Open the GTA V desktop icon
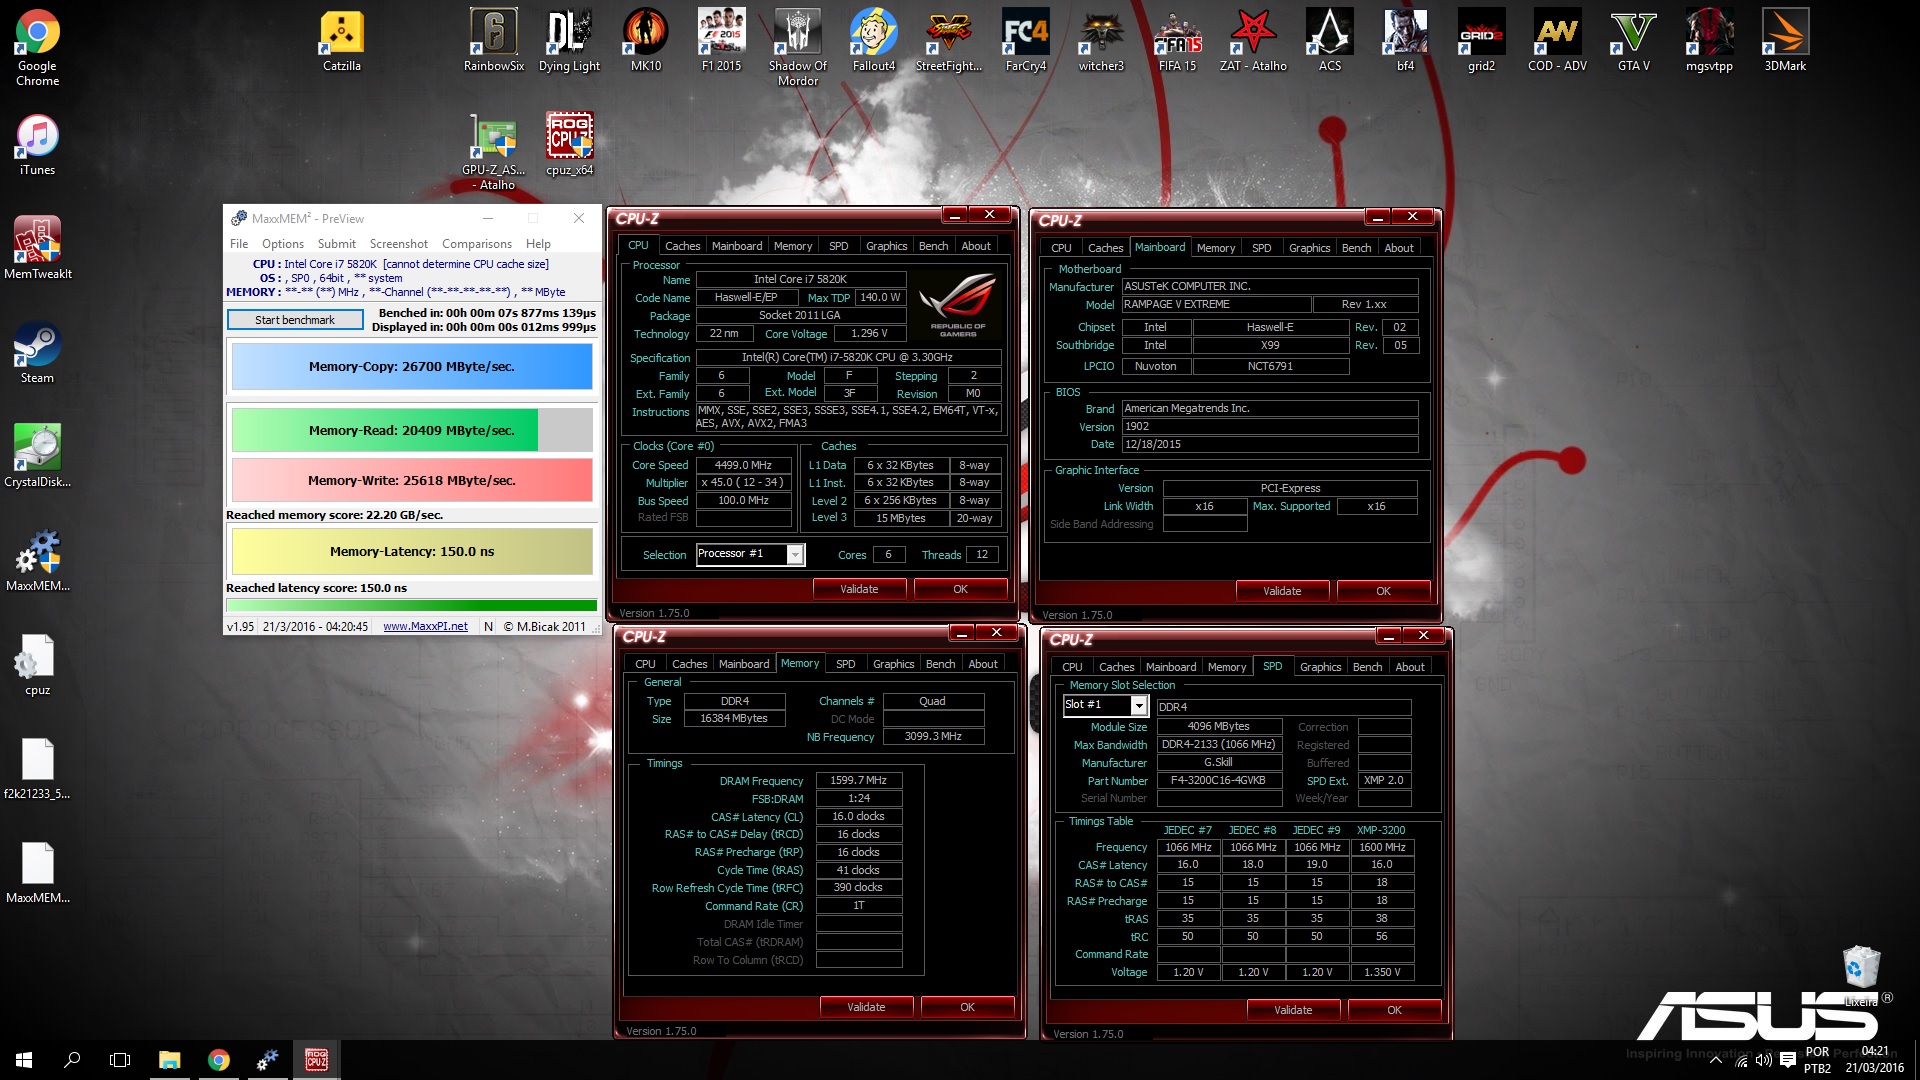The height and width of the screenshot is (1080, 1920). click(1633, 41)
